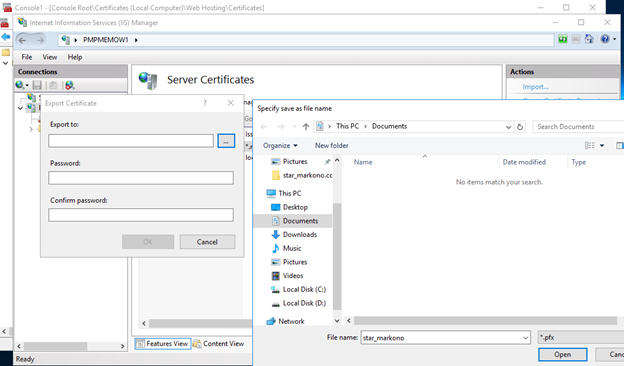Click the Search Documents box
The width and height of the screenshot is (624, 366).
(578, 127)
